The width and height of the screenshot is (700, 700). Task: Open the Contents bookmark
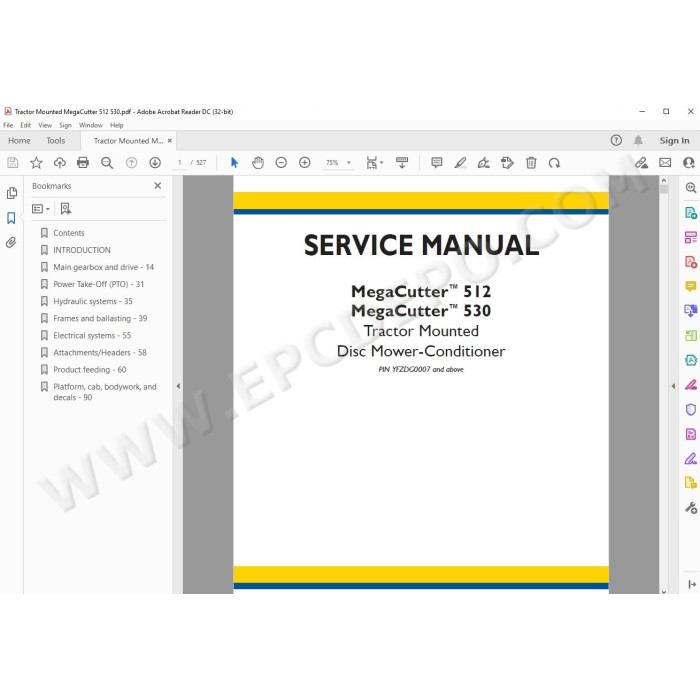click(69, 233)
